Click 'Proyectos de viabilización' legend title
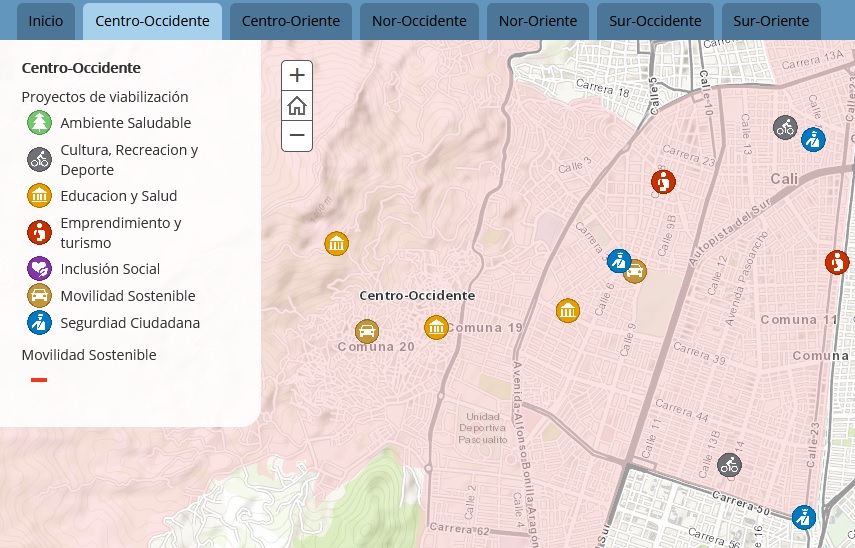855x548 pixels. click(x=105, y=97)
